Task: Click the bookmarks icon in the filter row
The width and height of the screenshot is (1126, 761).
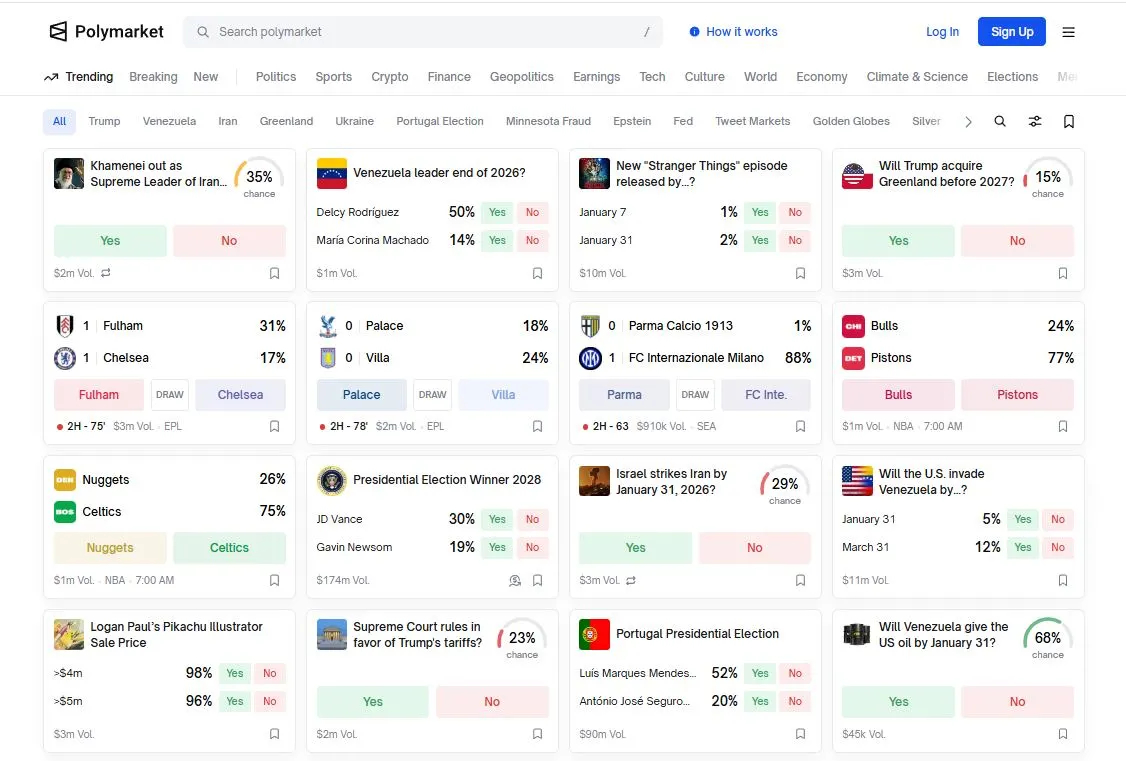Action: (1068, 122)
